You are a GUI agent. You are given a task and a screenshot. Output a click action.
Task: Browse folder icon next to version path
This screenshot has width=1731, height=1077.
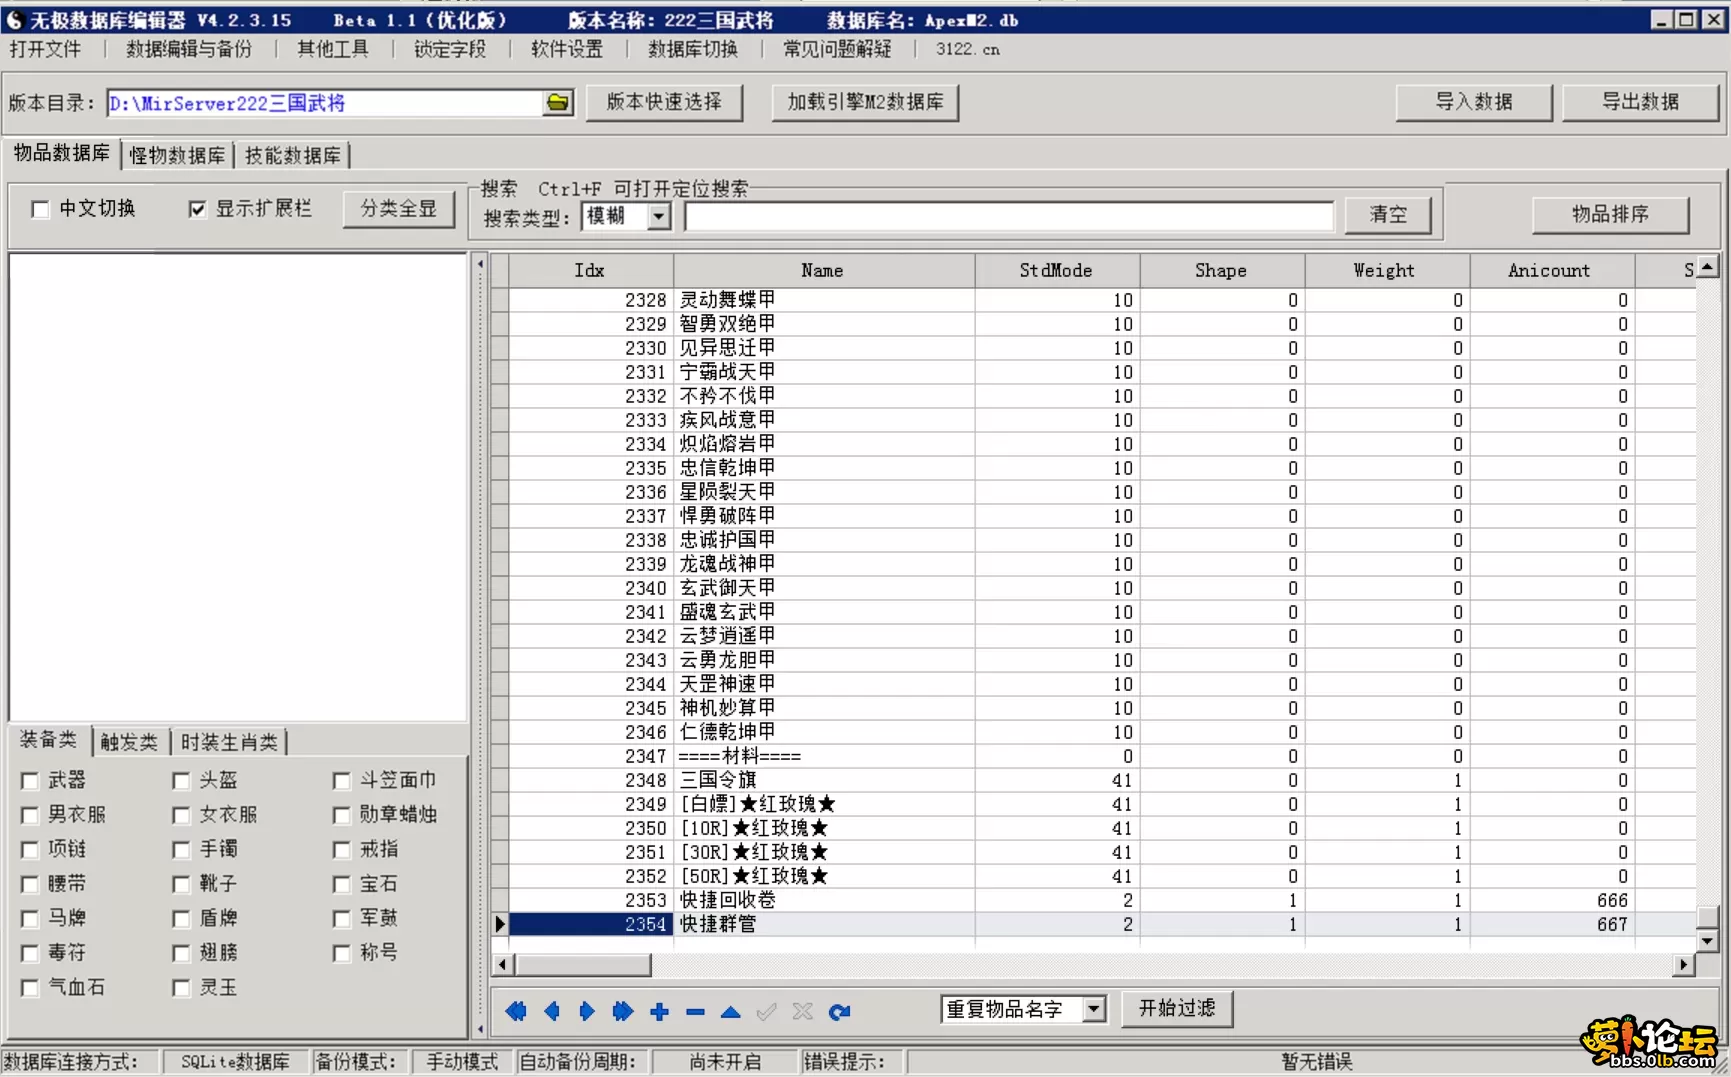tap(558, 103)
